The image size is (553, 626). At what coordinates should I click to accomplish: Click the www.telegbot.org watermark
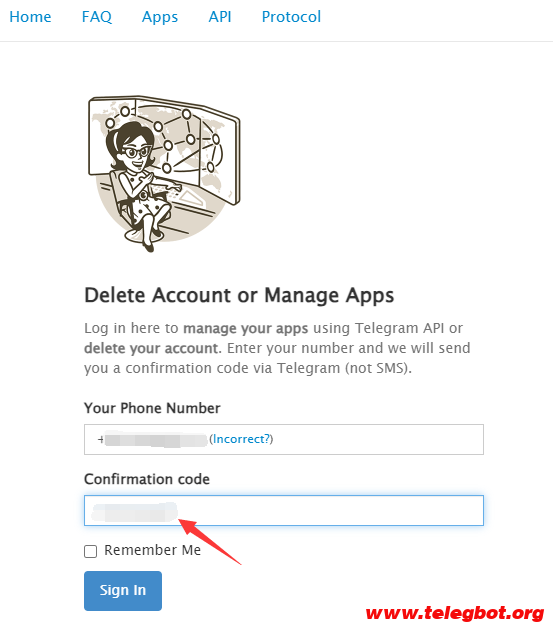point(455,613)
